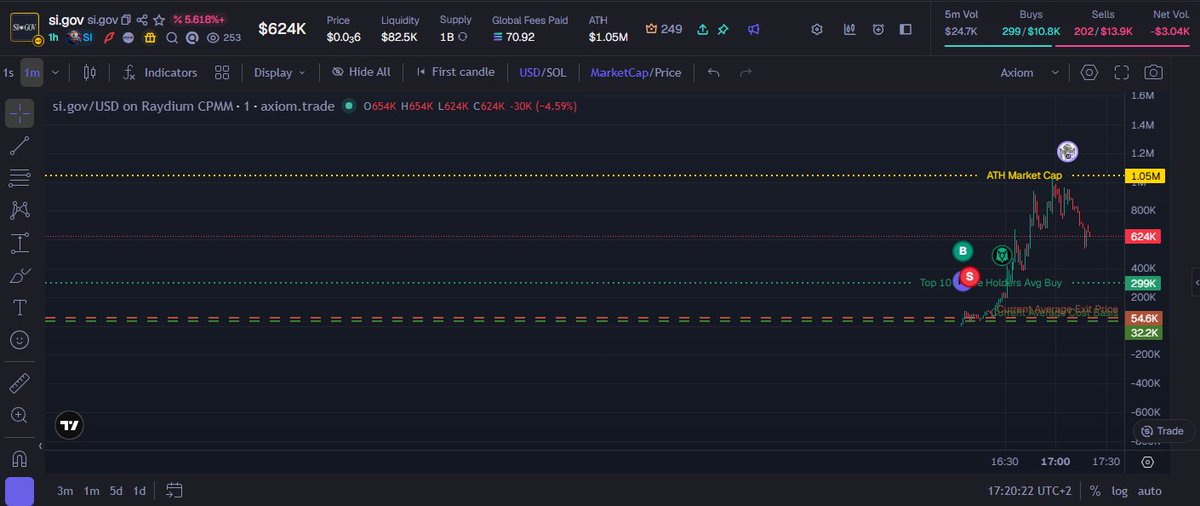Image resolution: width=1200 pixels, height=506 pixels.
Task: Click the green upload/export icon
Action: pyautogui.click(x=703, y=29)
